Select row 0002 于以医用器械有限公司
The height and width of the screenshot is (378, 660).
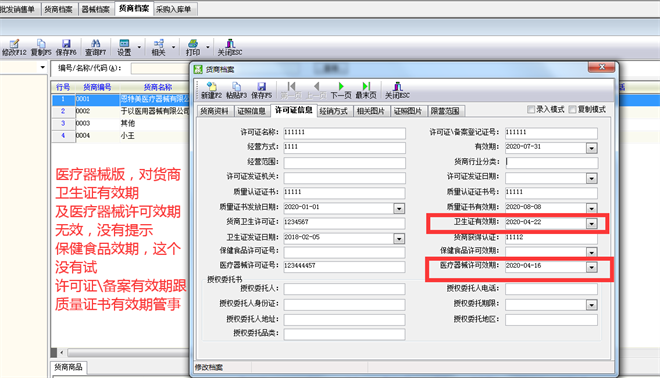pyautogui.click(x=120, y=112)
